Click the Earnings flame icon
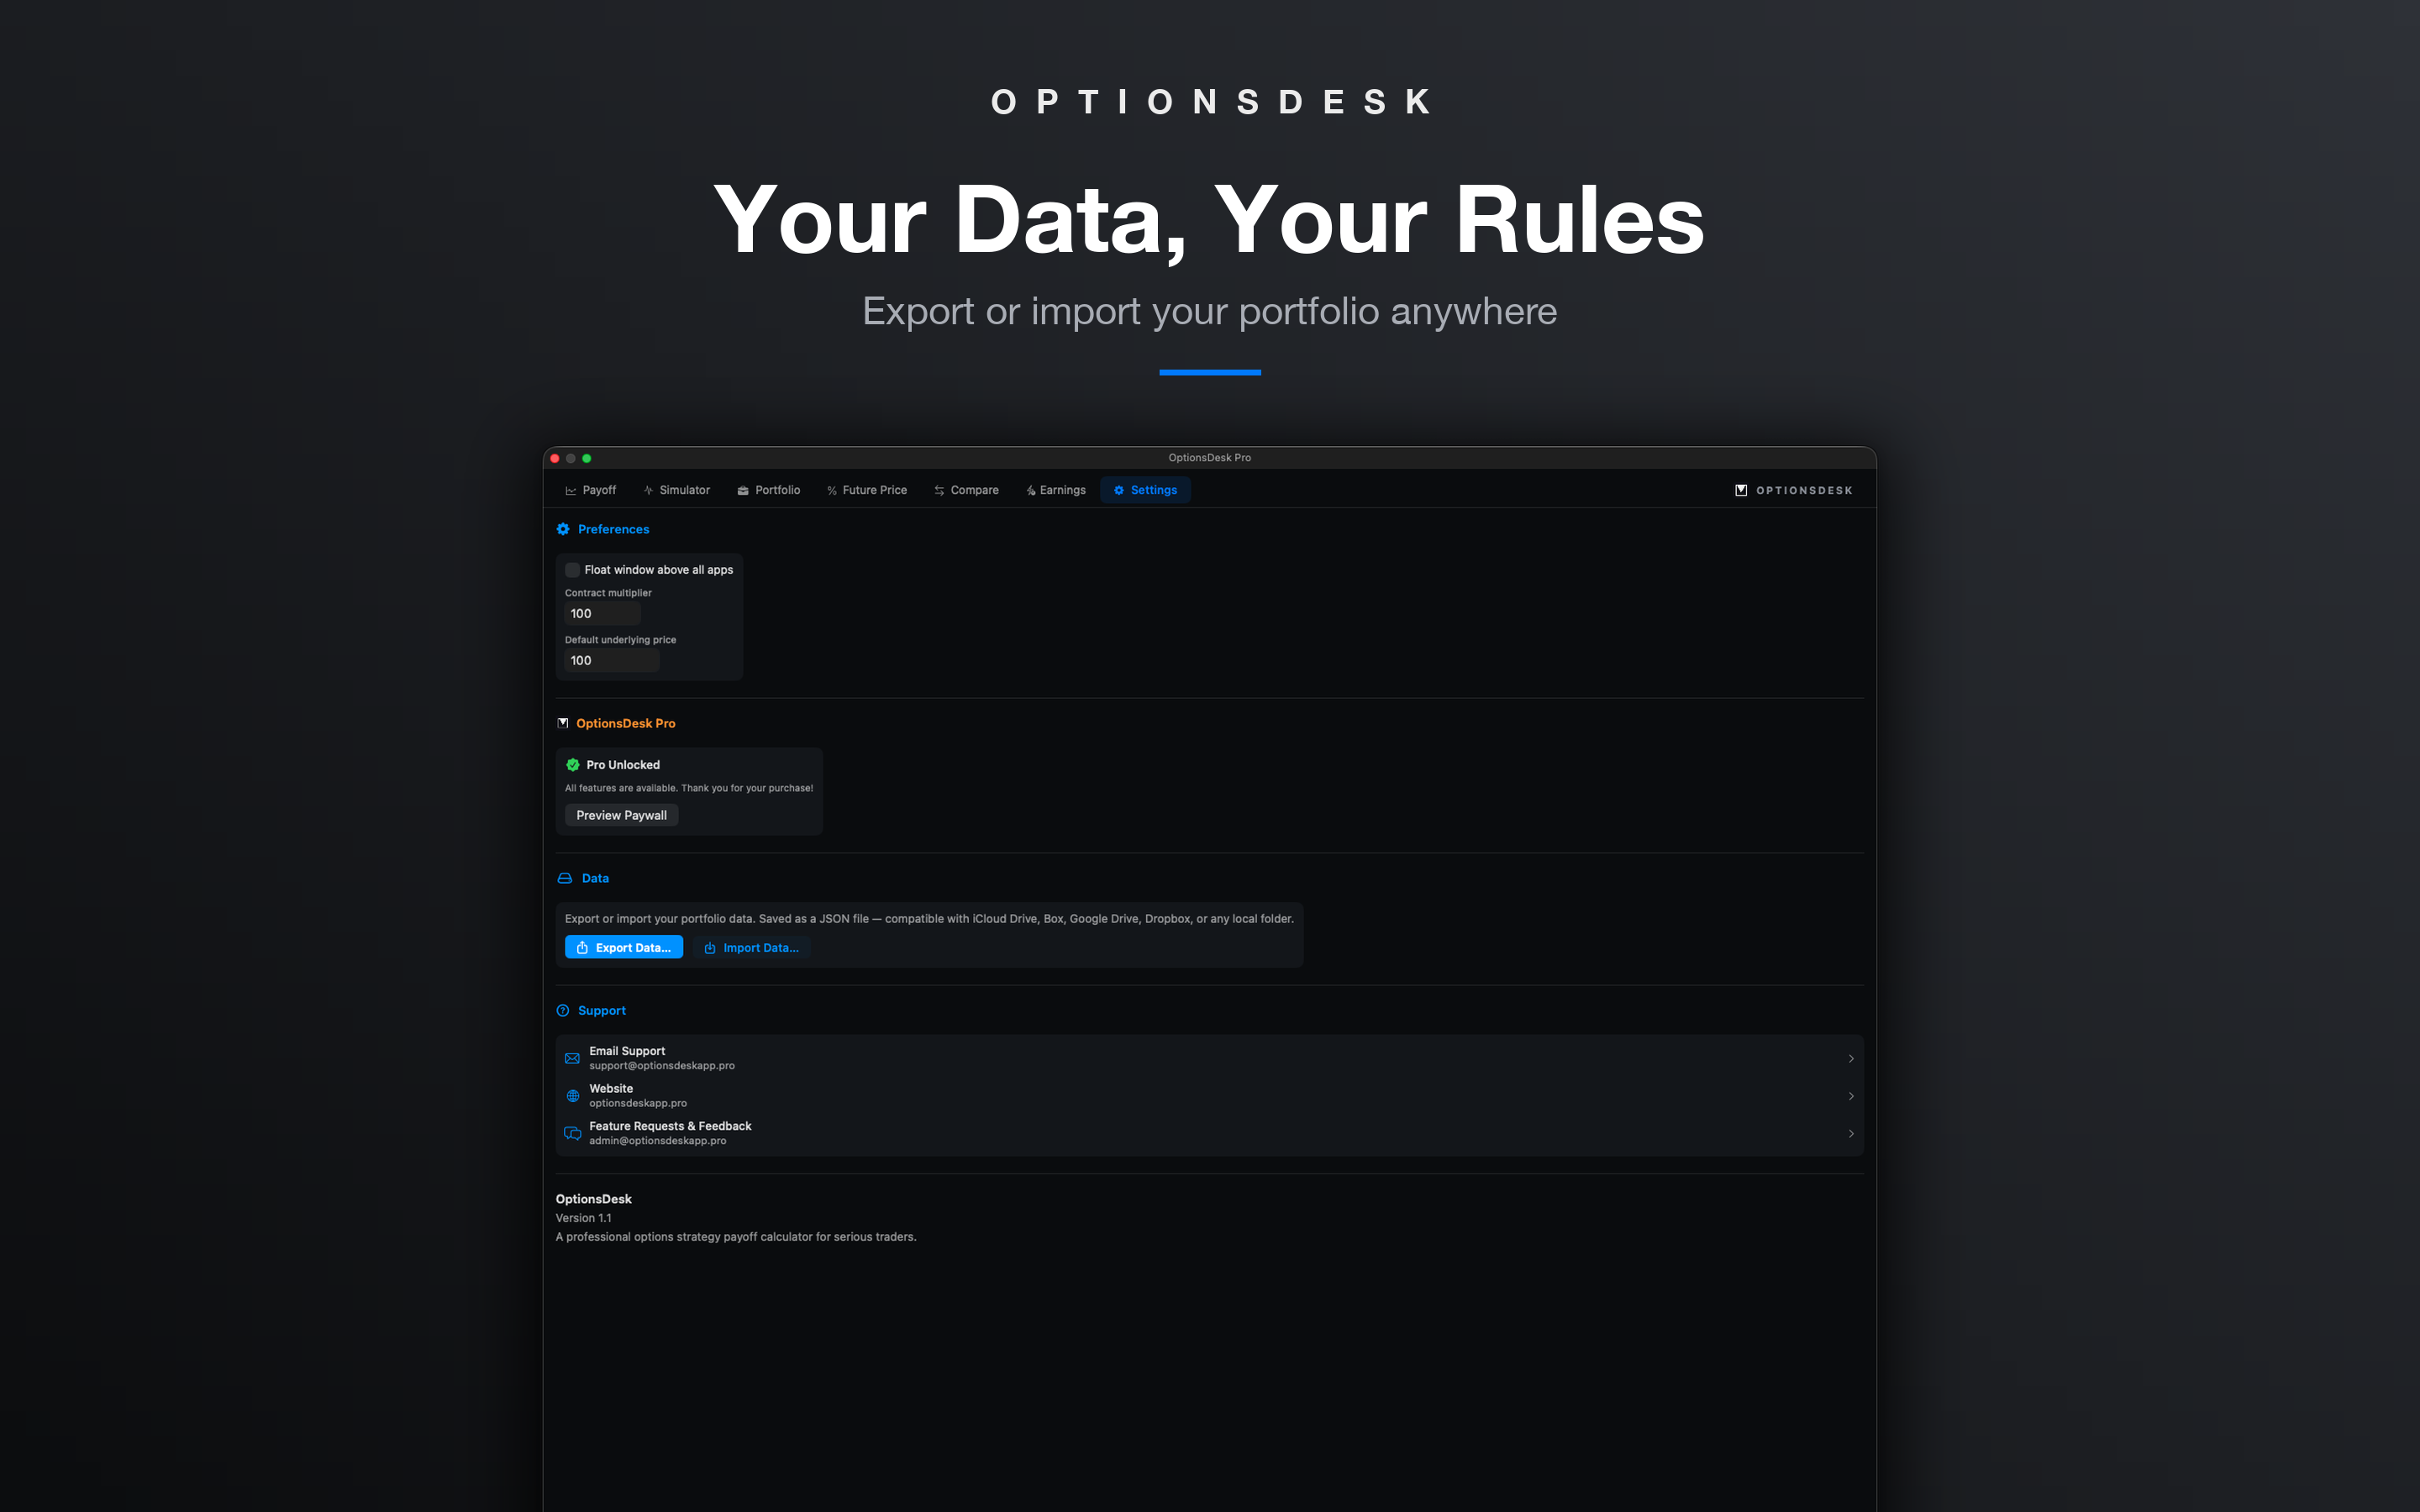The width and height of the screenshot is (2420, 1512). pos(1031,491)
